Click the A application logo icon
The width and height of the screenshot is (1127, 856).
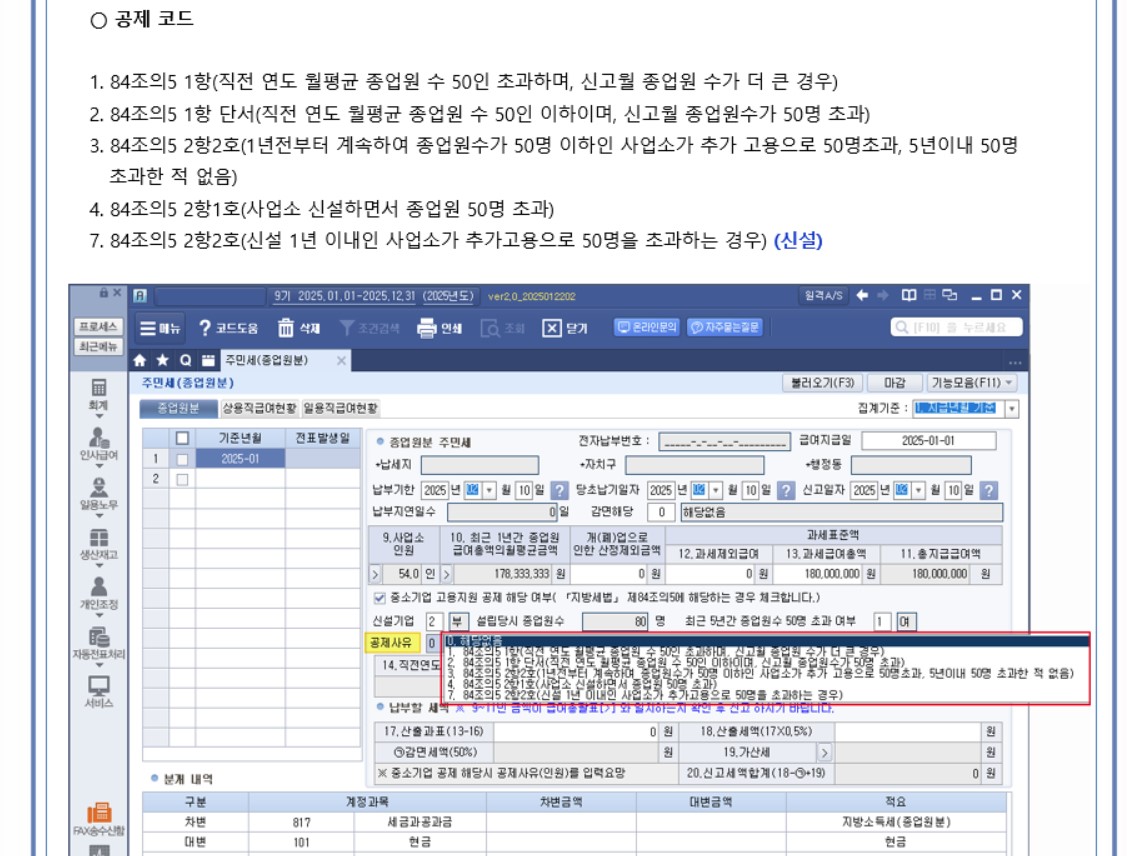[140, 295]
